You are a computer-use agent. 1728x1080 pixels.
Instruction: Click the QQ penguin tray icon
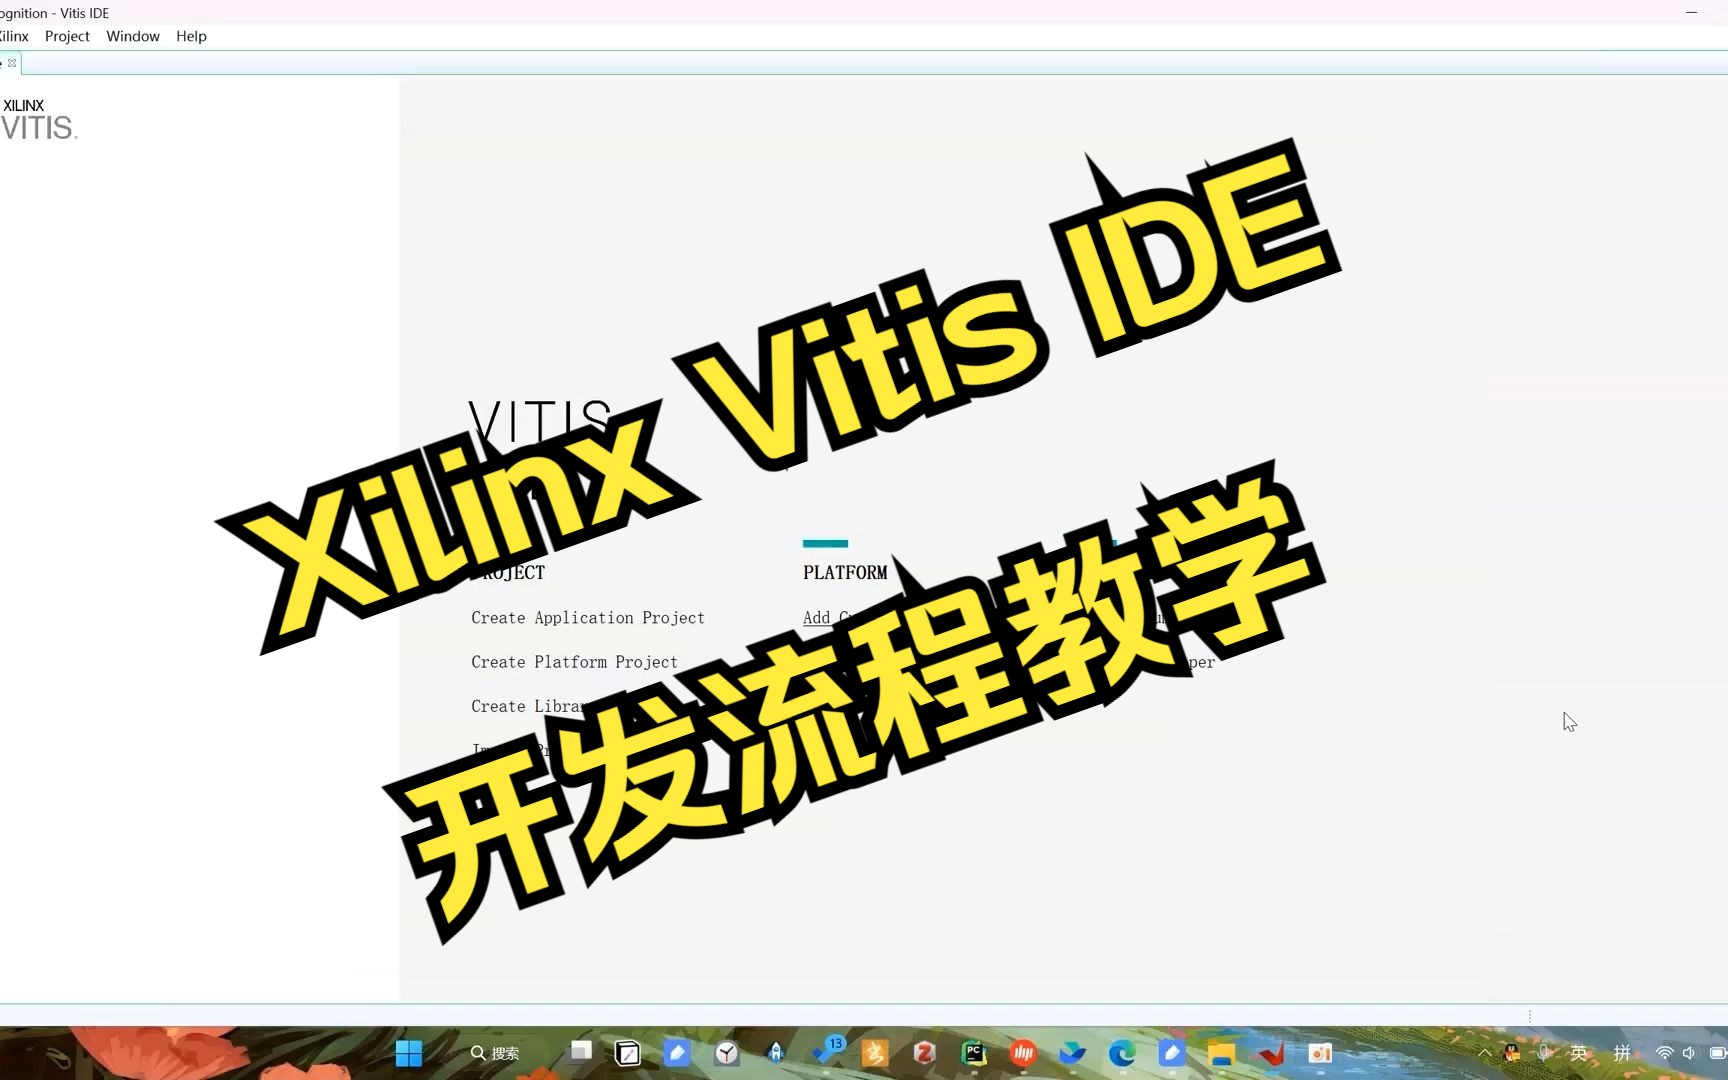(x=1512, y=1053)
